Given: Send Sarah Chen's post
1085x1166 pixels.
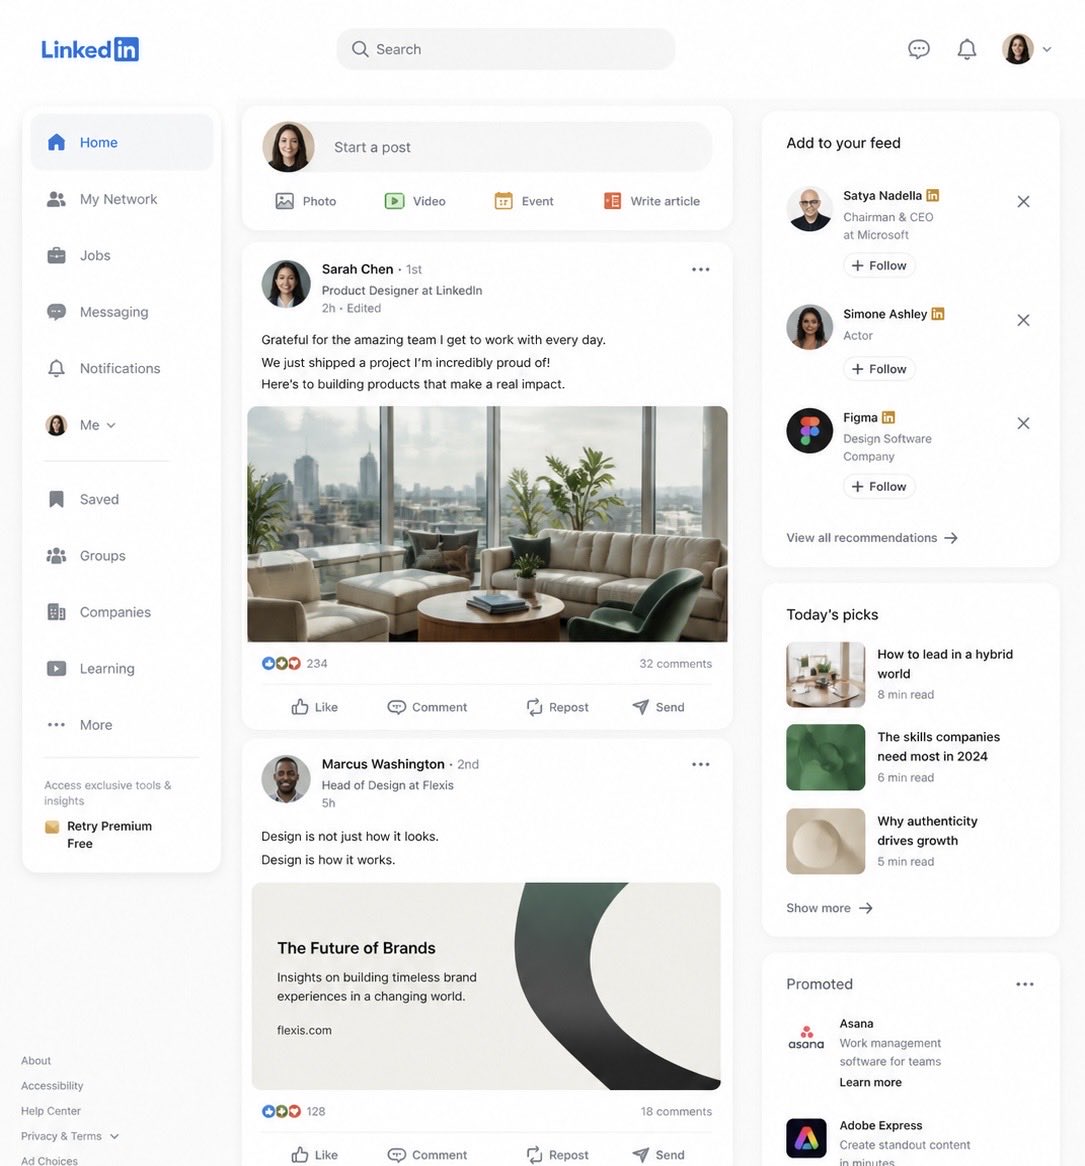Looking at the screenshot, I should pyautogui.click(x=659, y=707).
